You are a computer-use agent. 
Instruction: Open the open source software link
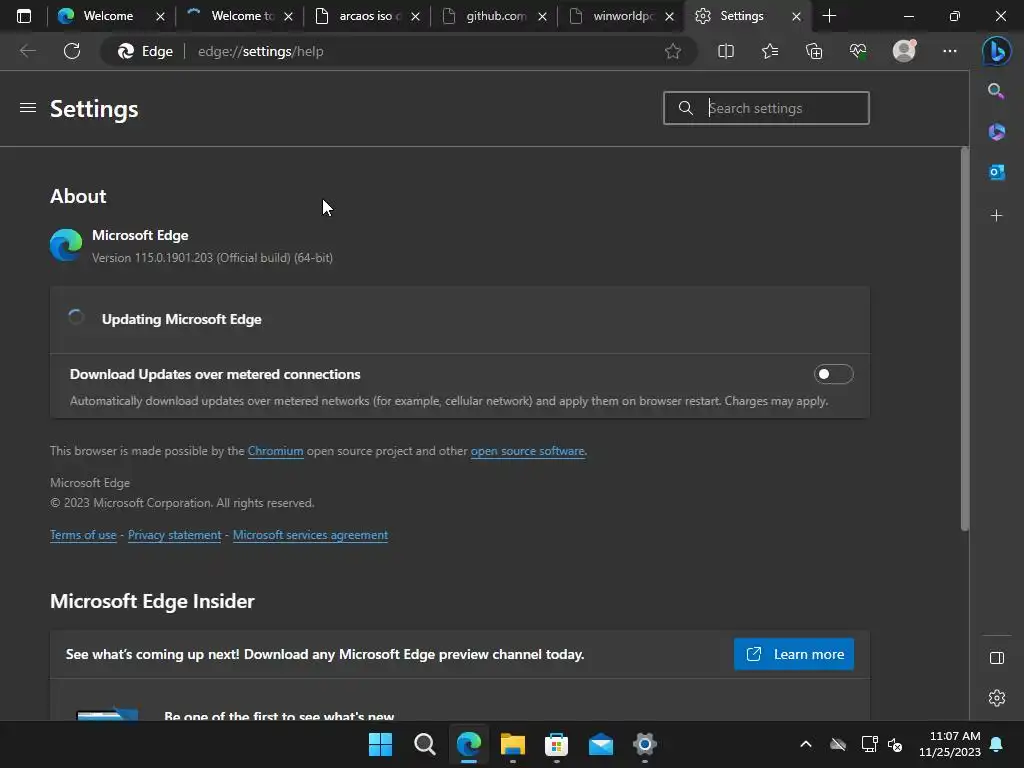point(527,451)
